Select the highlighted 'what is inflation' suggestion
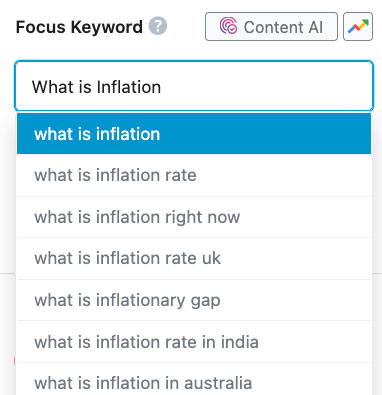The width and height of the screenshot is (382, 395). (x=194, y=134)
